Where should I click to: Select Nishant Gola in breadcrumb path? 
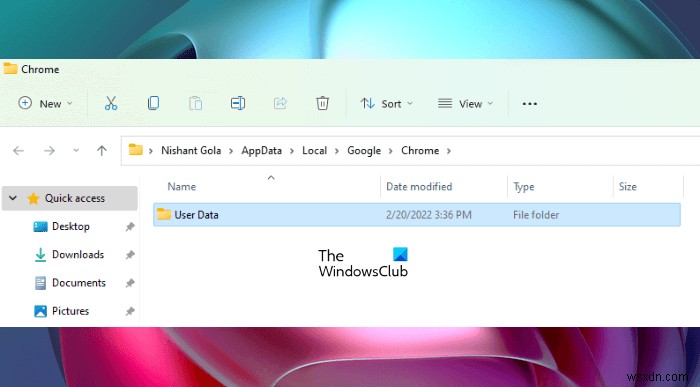(x=191, y=151)
